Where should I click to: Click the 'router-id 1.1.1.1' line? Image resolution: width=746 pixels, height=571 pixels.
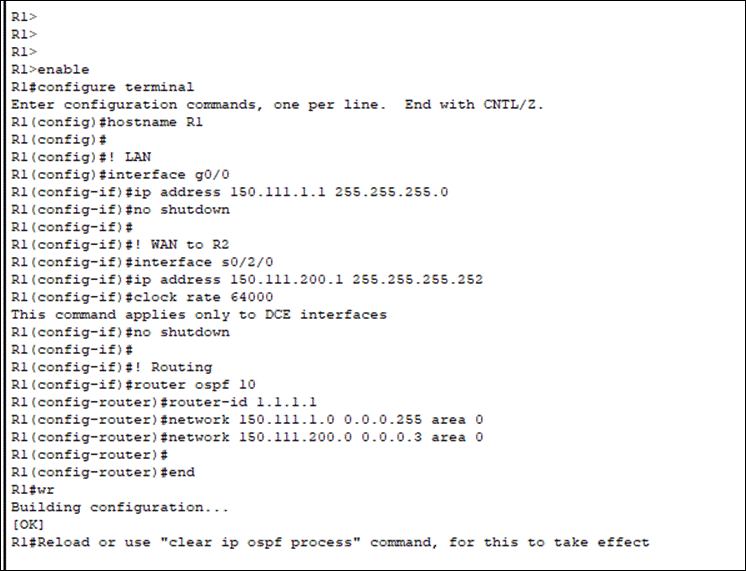[164, 402]
